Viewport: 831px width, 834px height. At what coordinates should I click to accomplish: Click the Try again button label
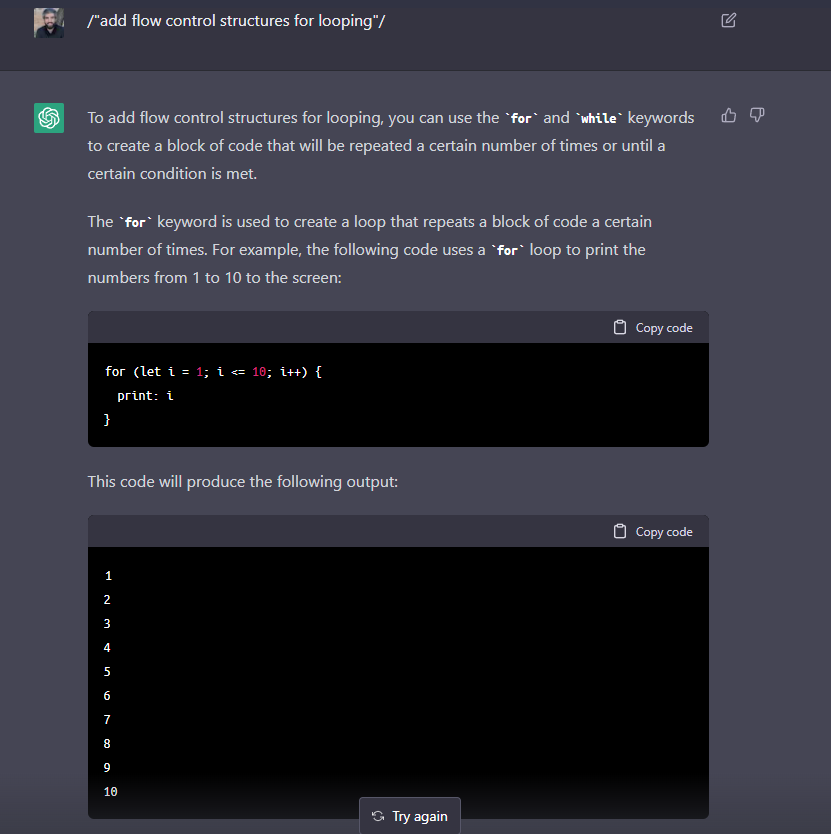[420, 816]
